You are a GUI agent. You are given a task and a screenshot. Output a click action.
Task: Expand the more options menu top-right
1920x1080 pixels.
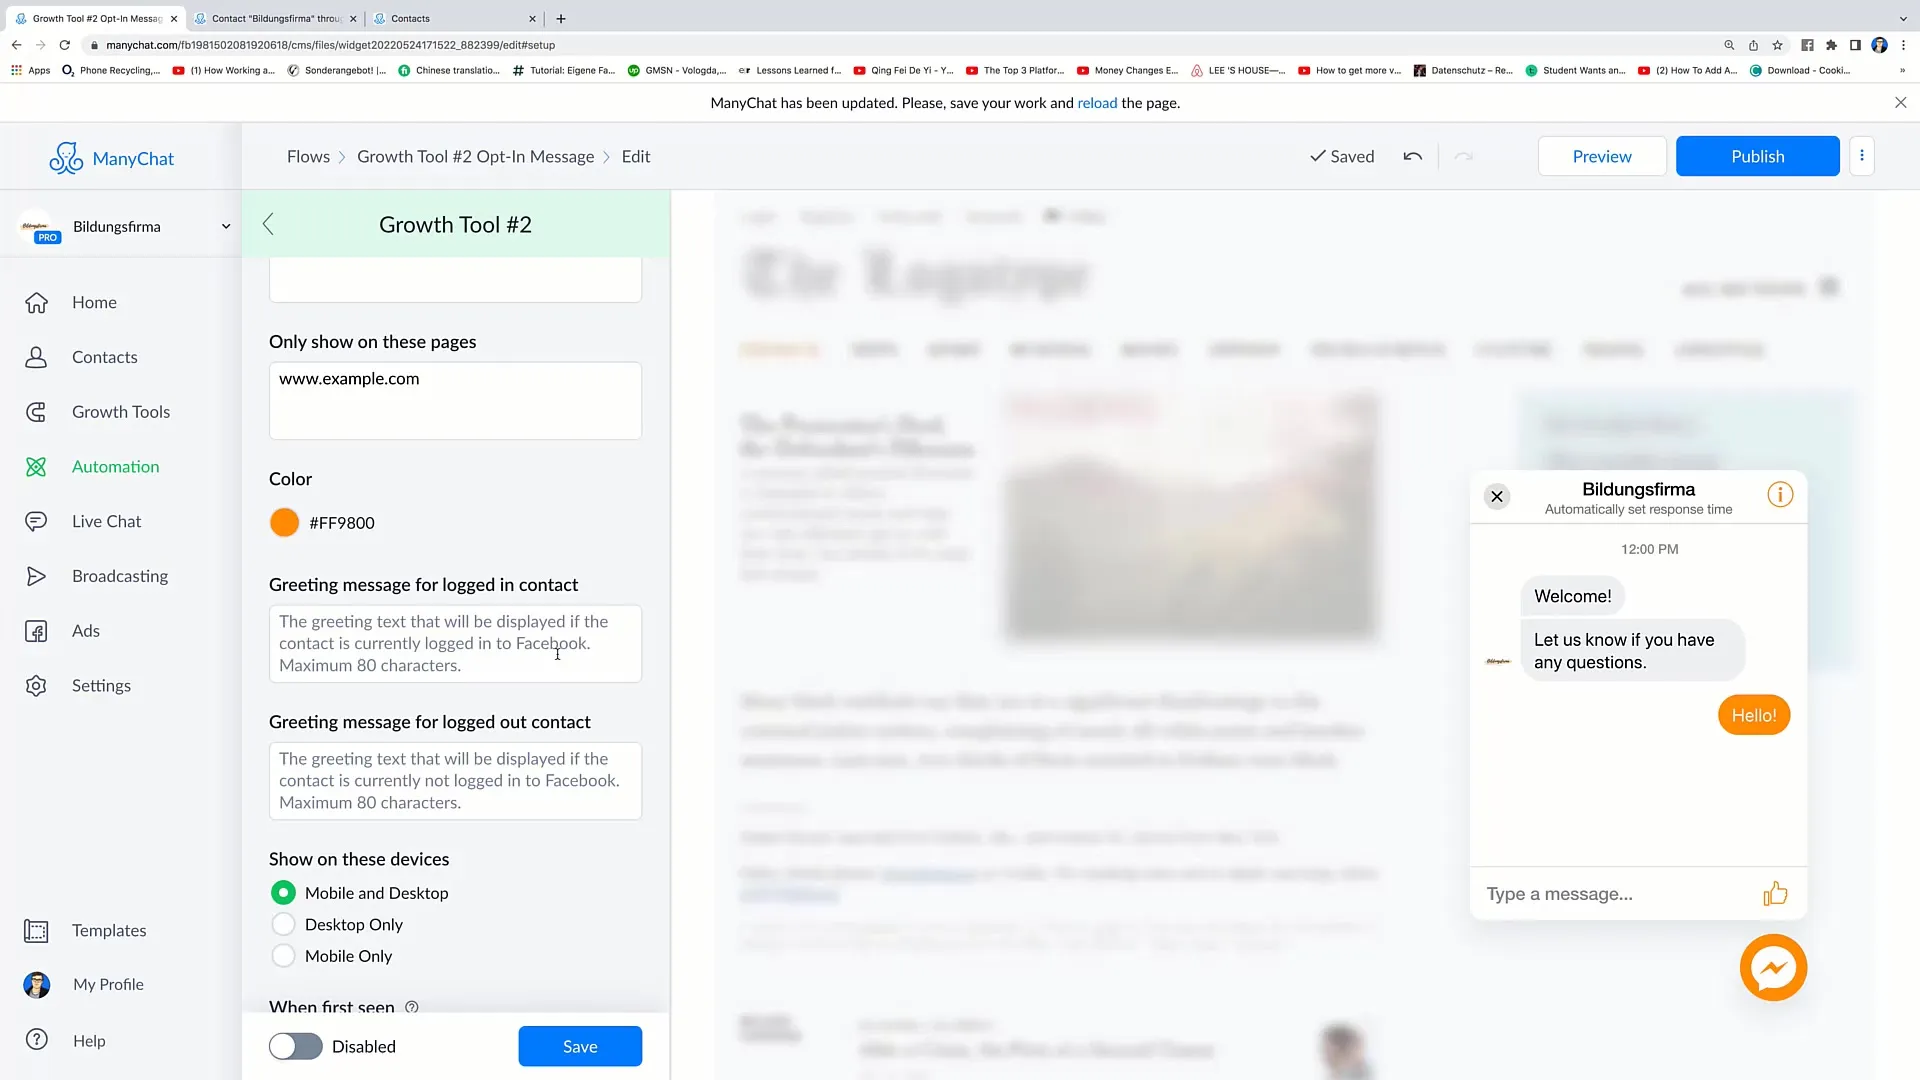coord(1862,156)
